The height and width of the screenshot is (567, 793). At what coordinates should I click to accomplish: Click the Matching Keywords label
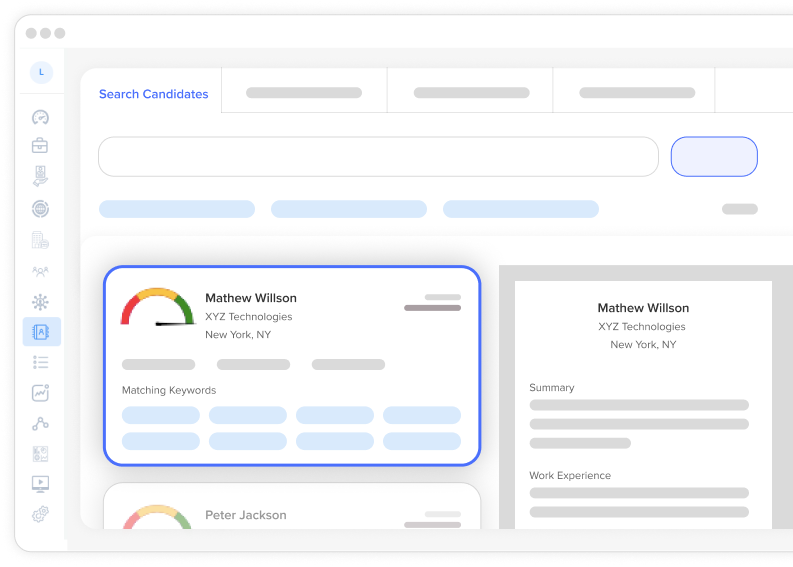point(169,390)
